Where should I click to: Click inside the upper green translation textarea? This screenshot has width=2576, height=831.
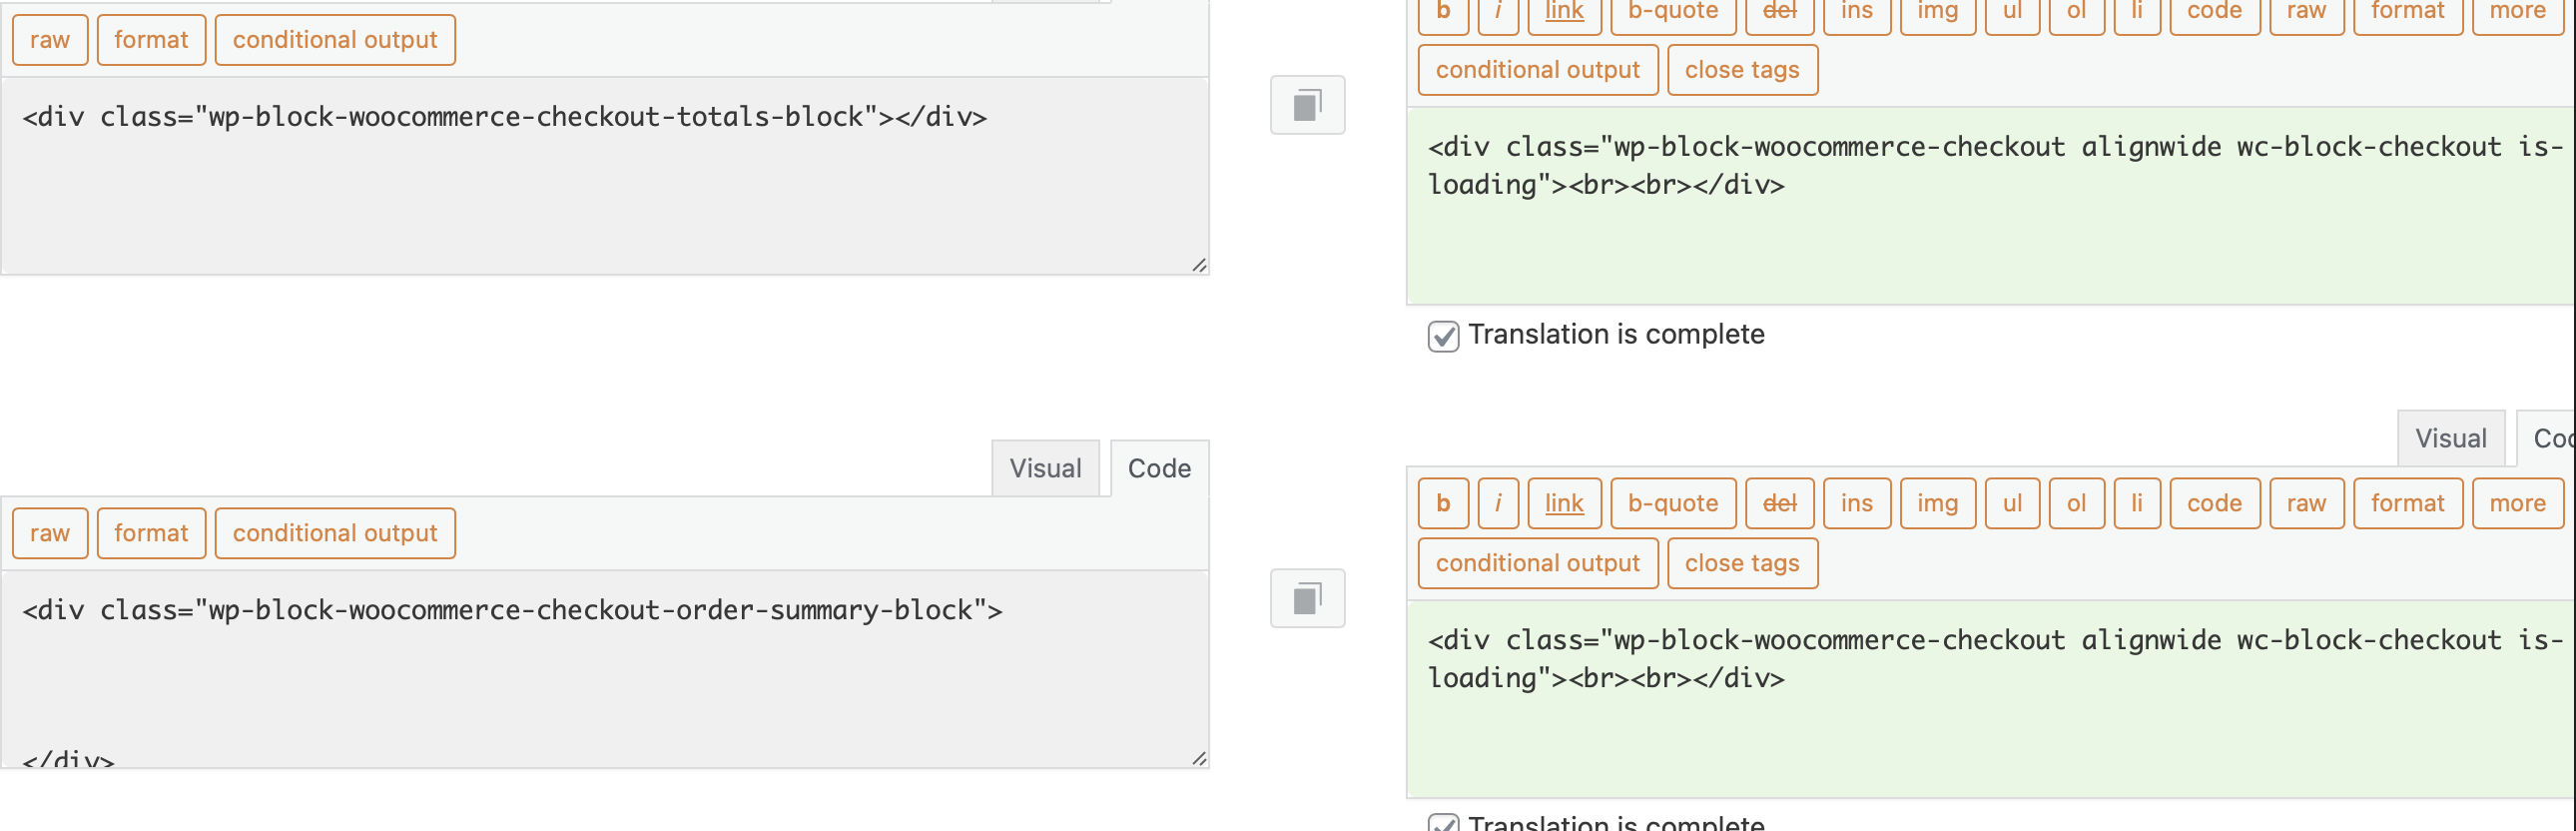point(1990,206)
